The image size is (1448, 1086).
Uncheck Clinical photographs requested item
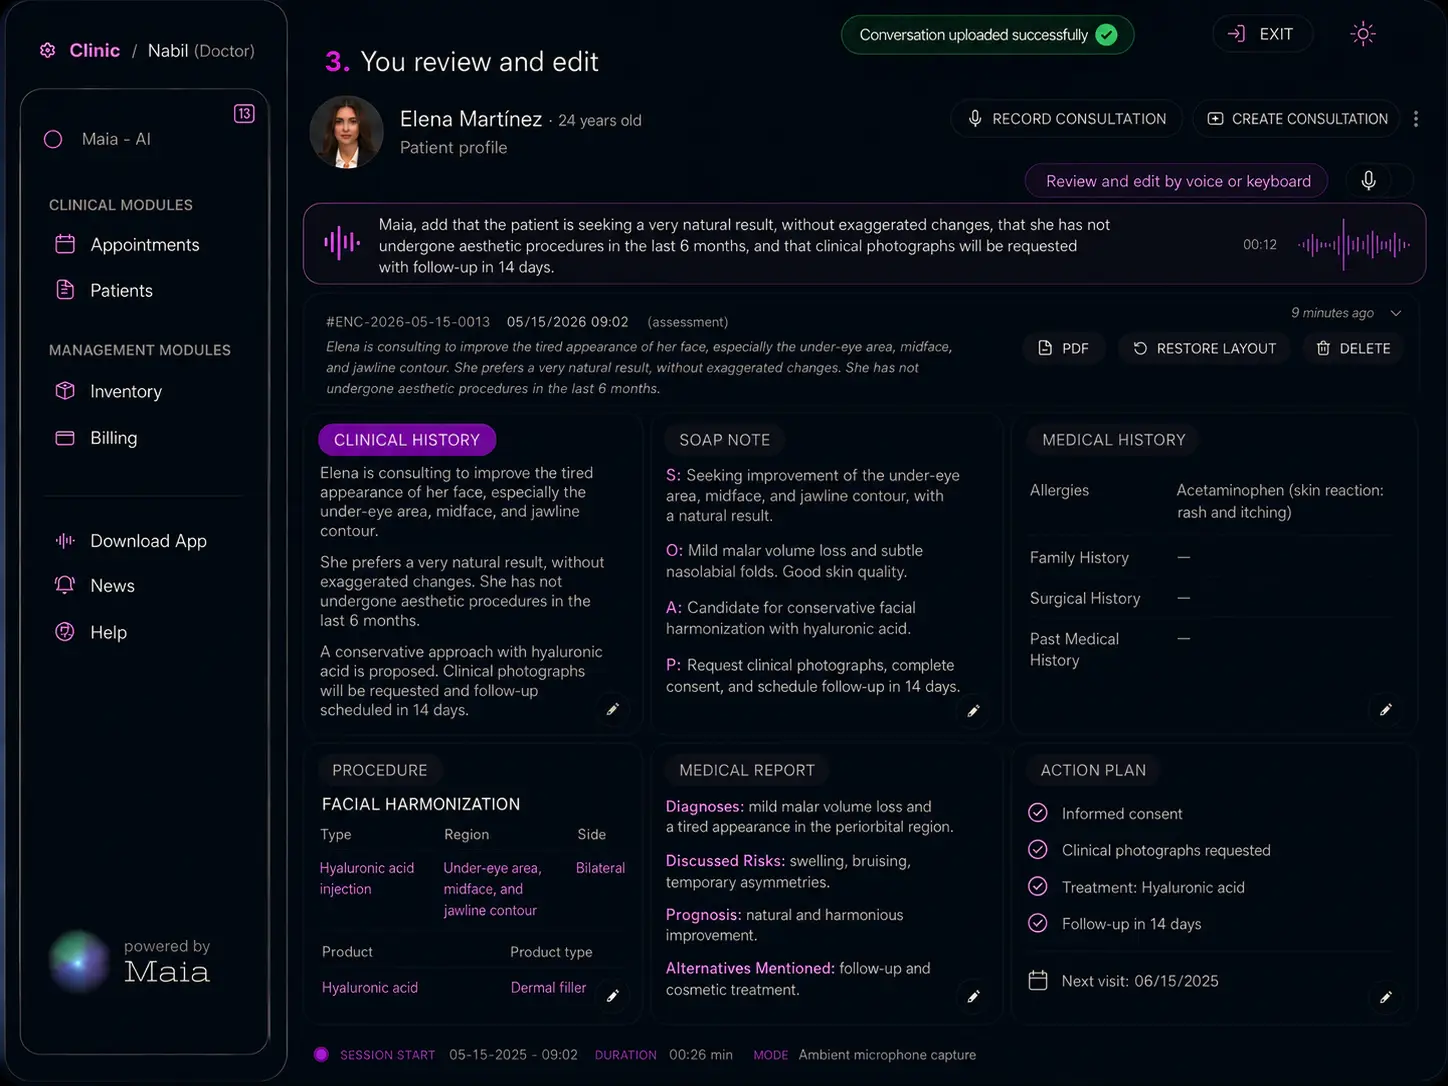coord(1038,850)
